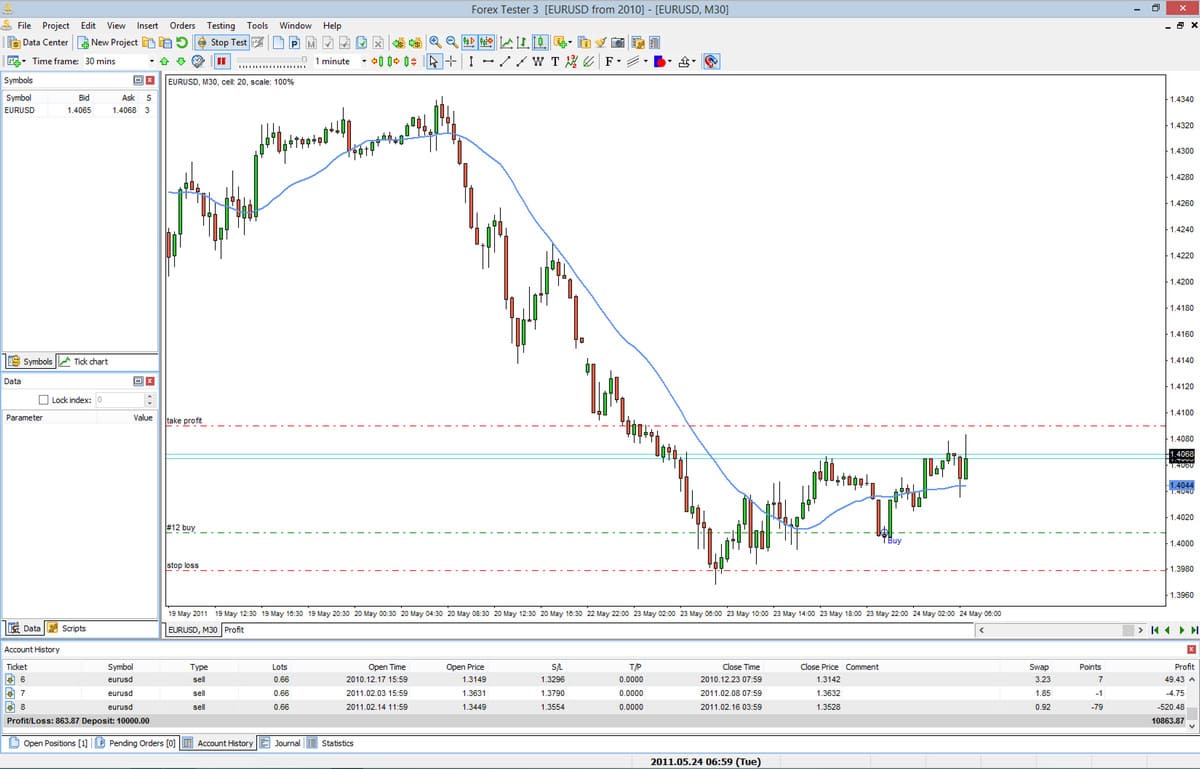Image resolution: width=1200 pixels, height=769 pixels.
Task: Select the crosshair cursor tool
Action: click(451, 61)
